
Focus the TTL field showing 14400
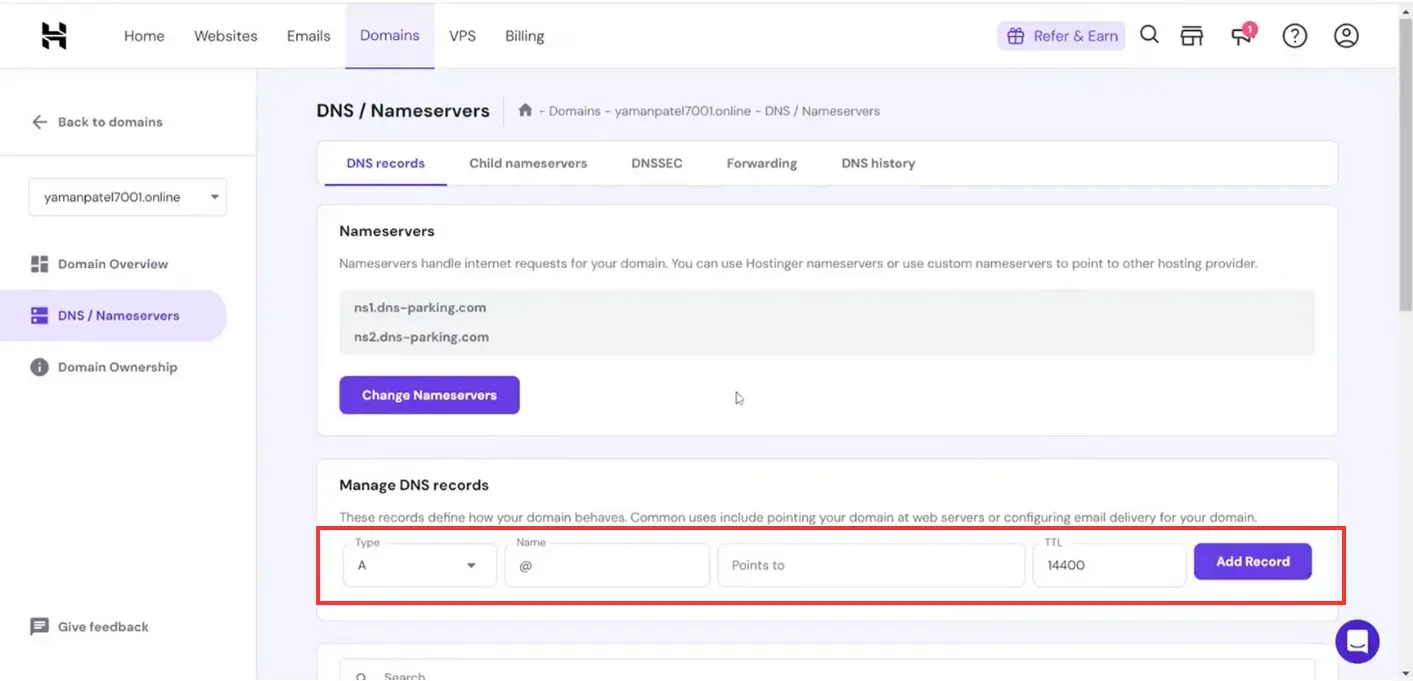click(1109, 565)
